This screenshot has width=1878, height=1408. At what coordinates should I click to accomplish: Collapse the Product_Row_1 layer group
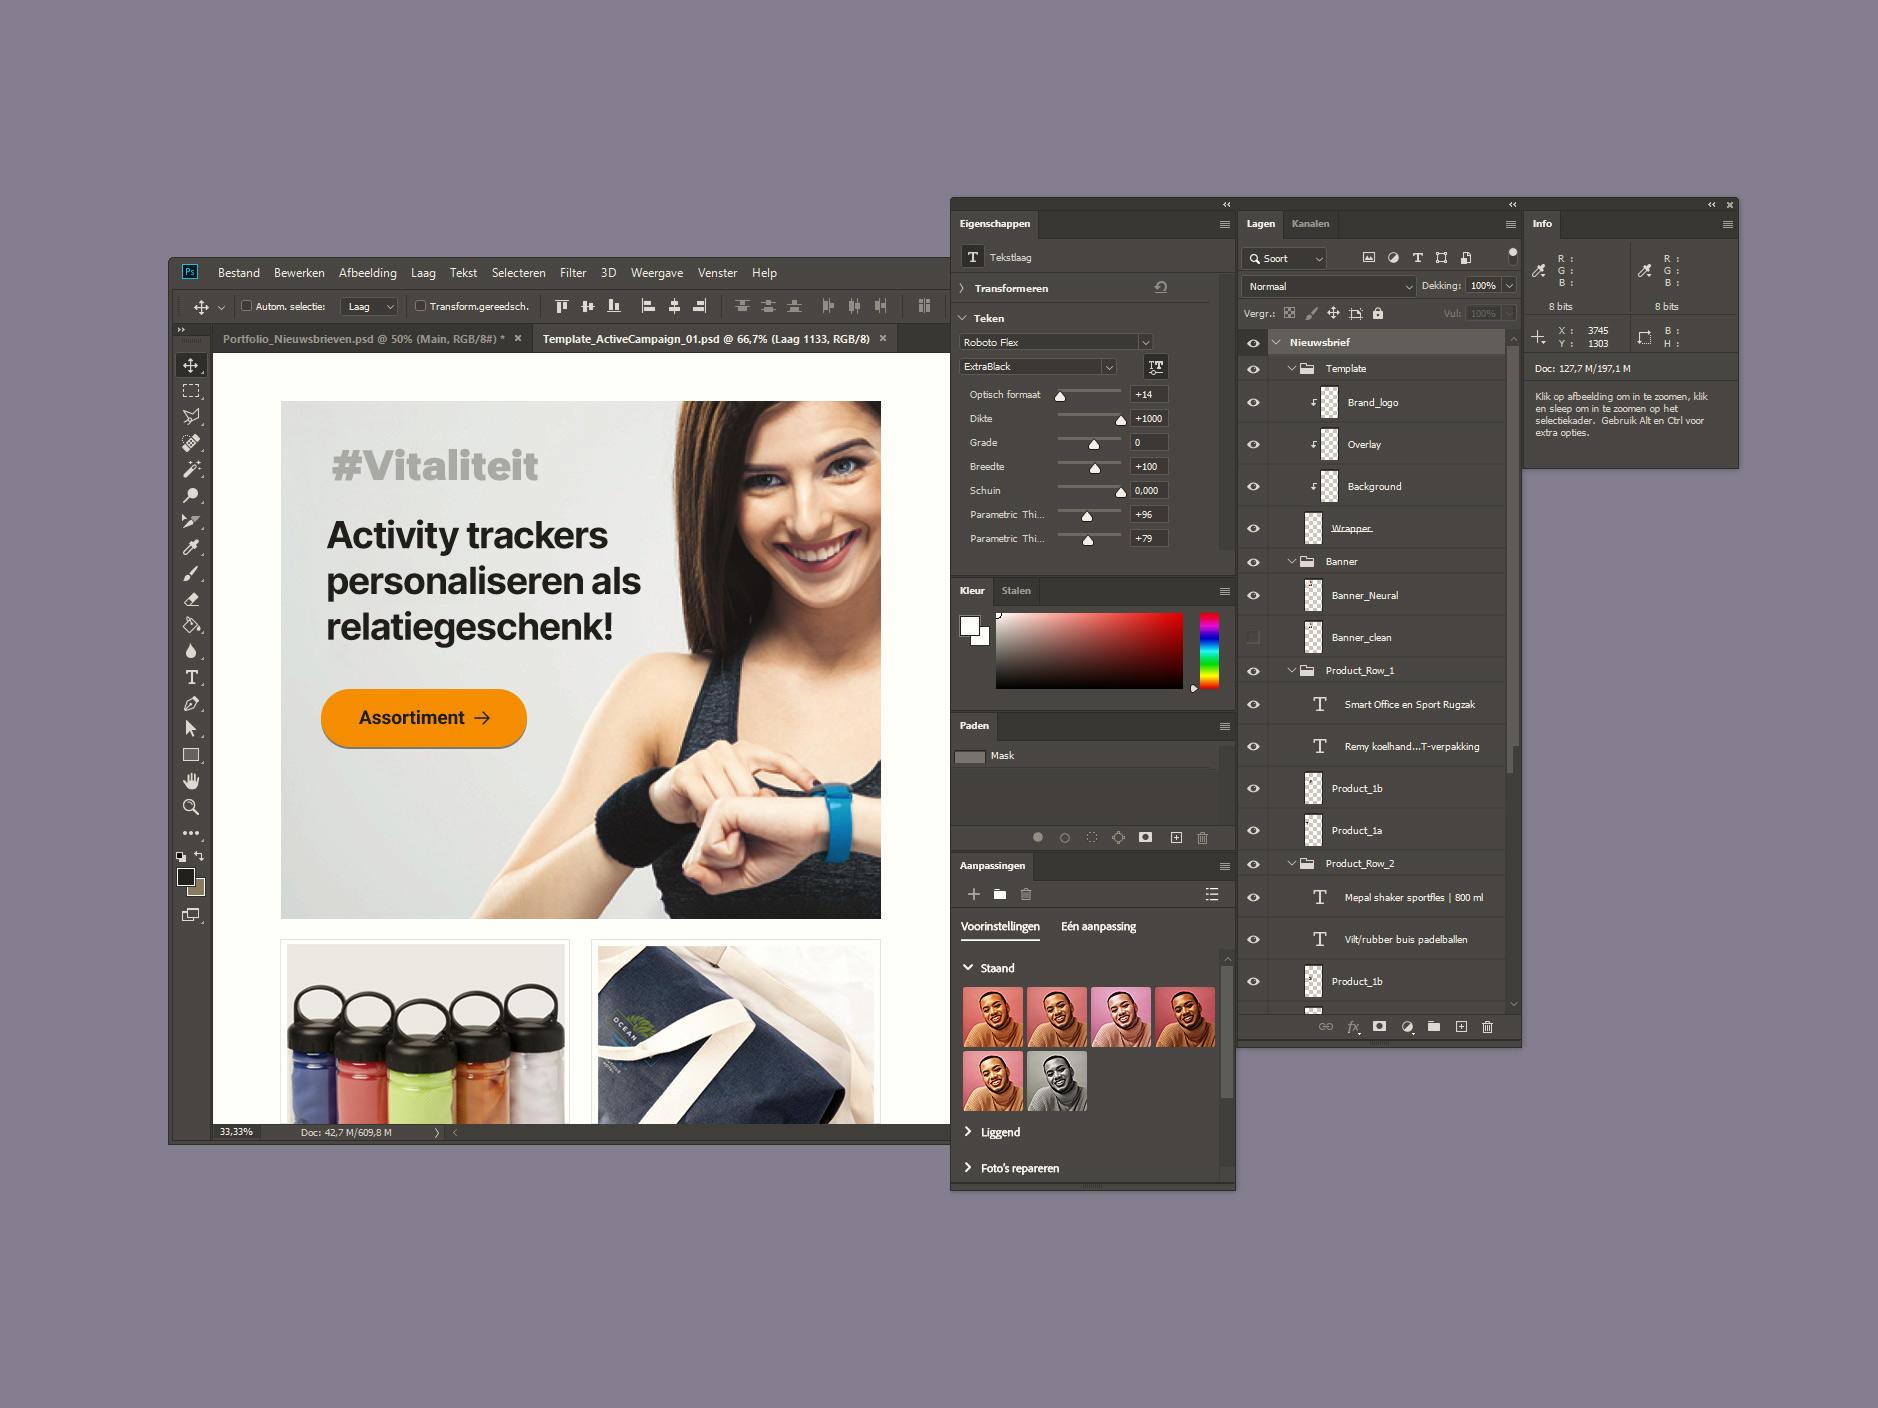pos(1292,671)
